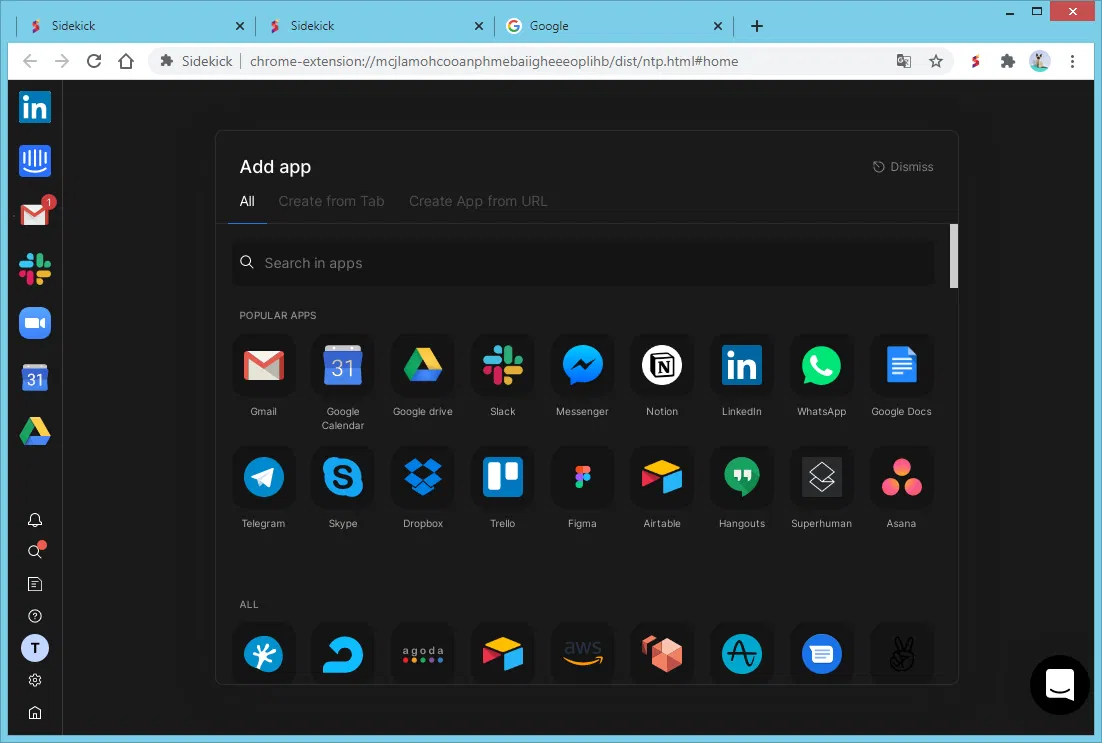Open Google Drive in the left sidebar
Screen dimensions: 1102x743
(34, 431)
